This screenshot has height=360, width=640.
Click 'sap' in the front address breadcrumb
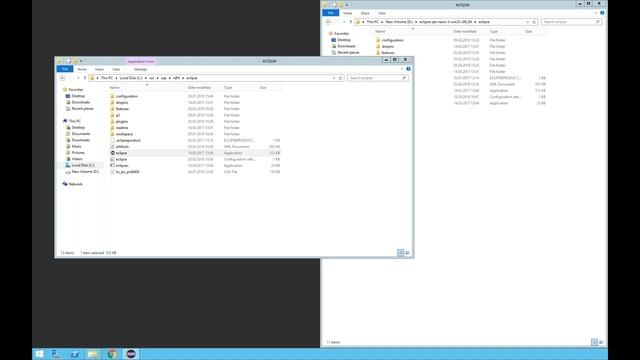pos(163,78)
